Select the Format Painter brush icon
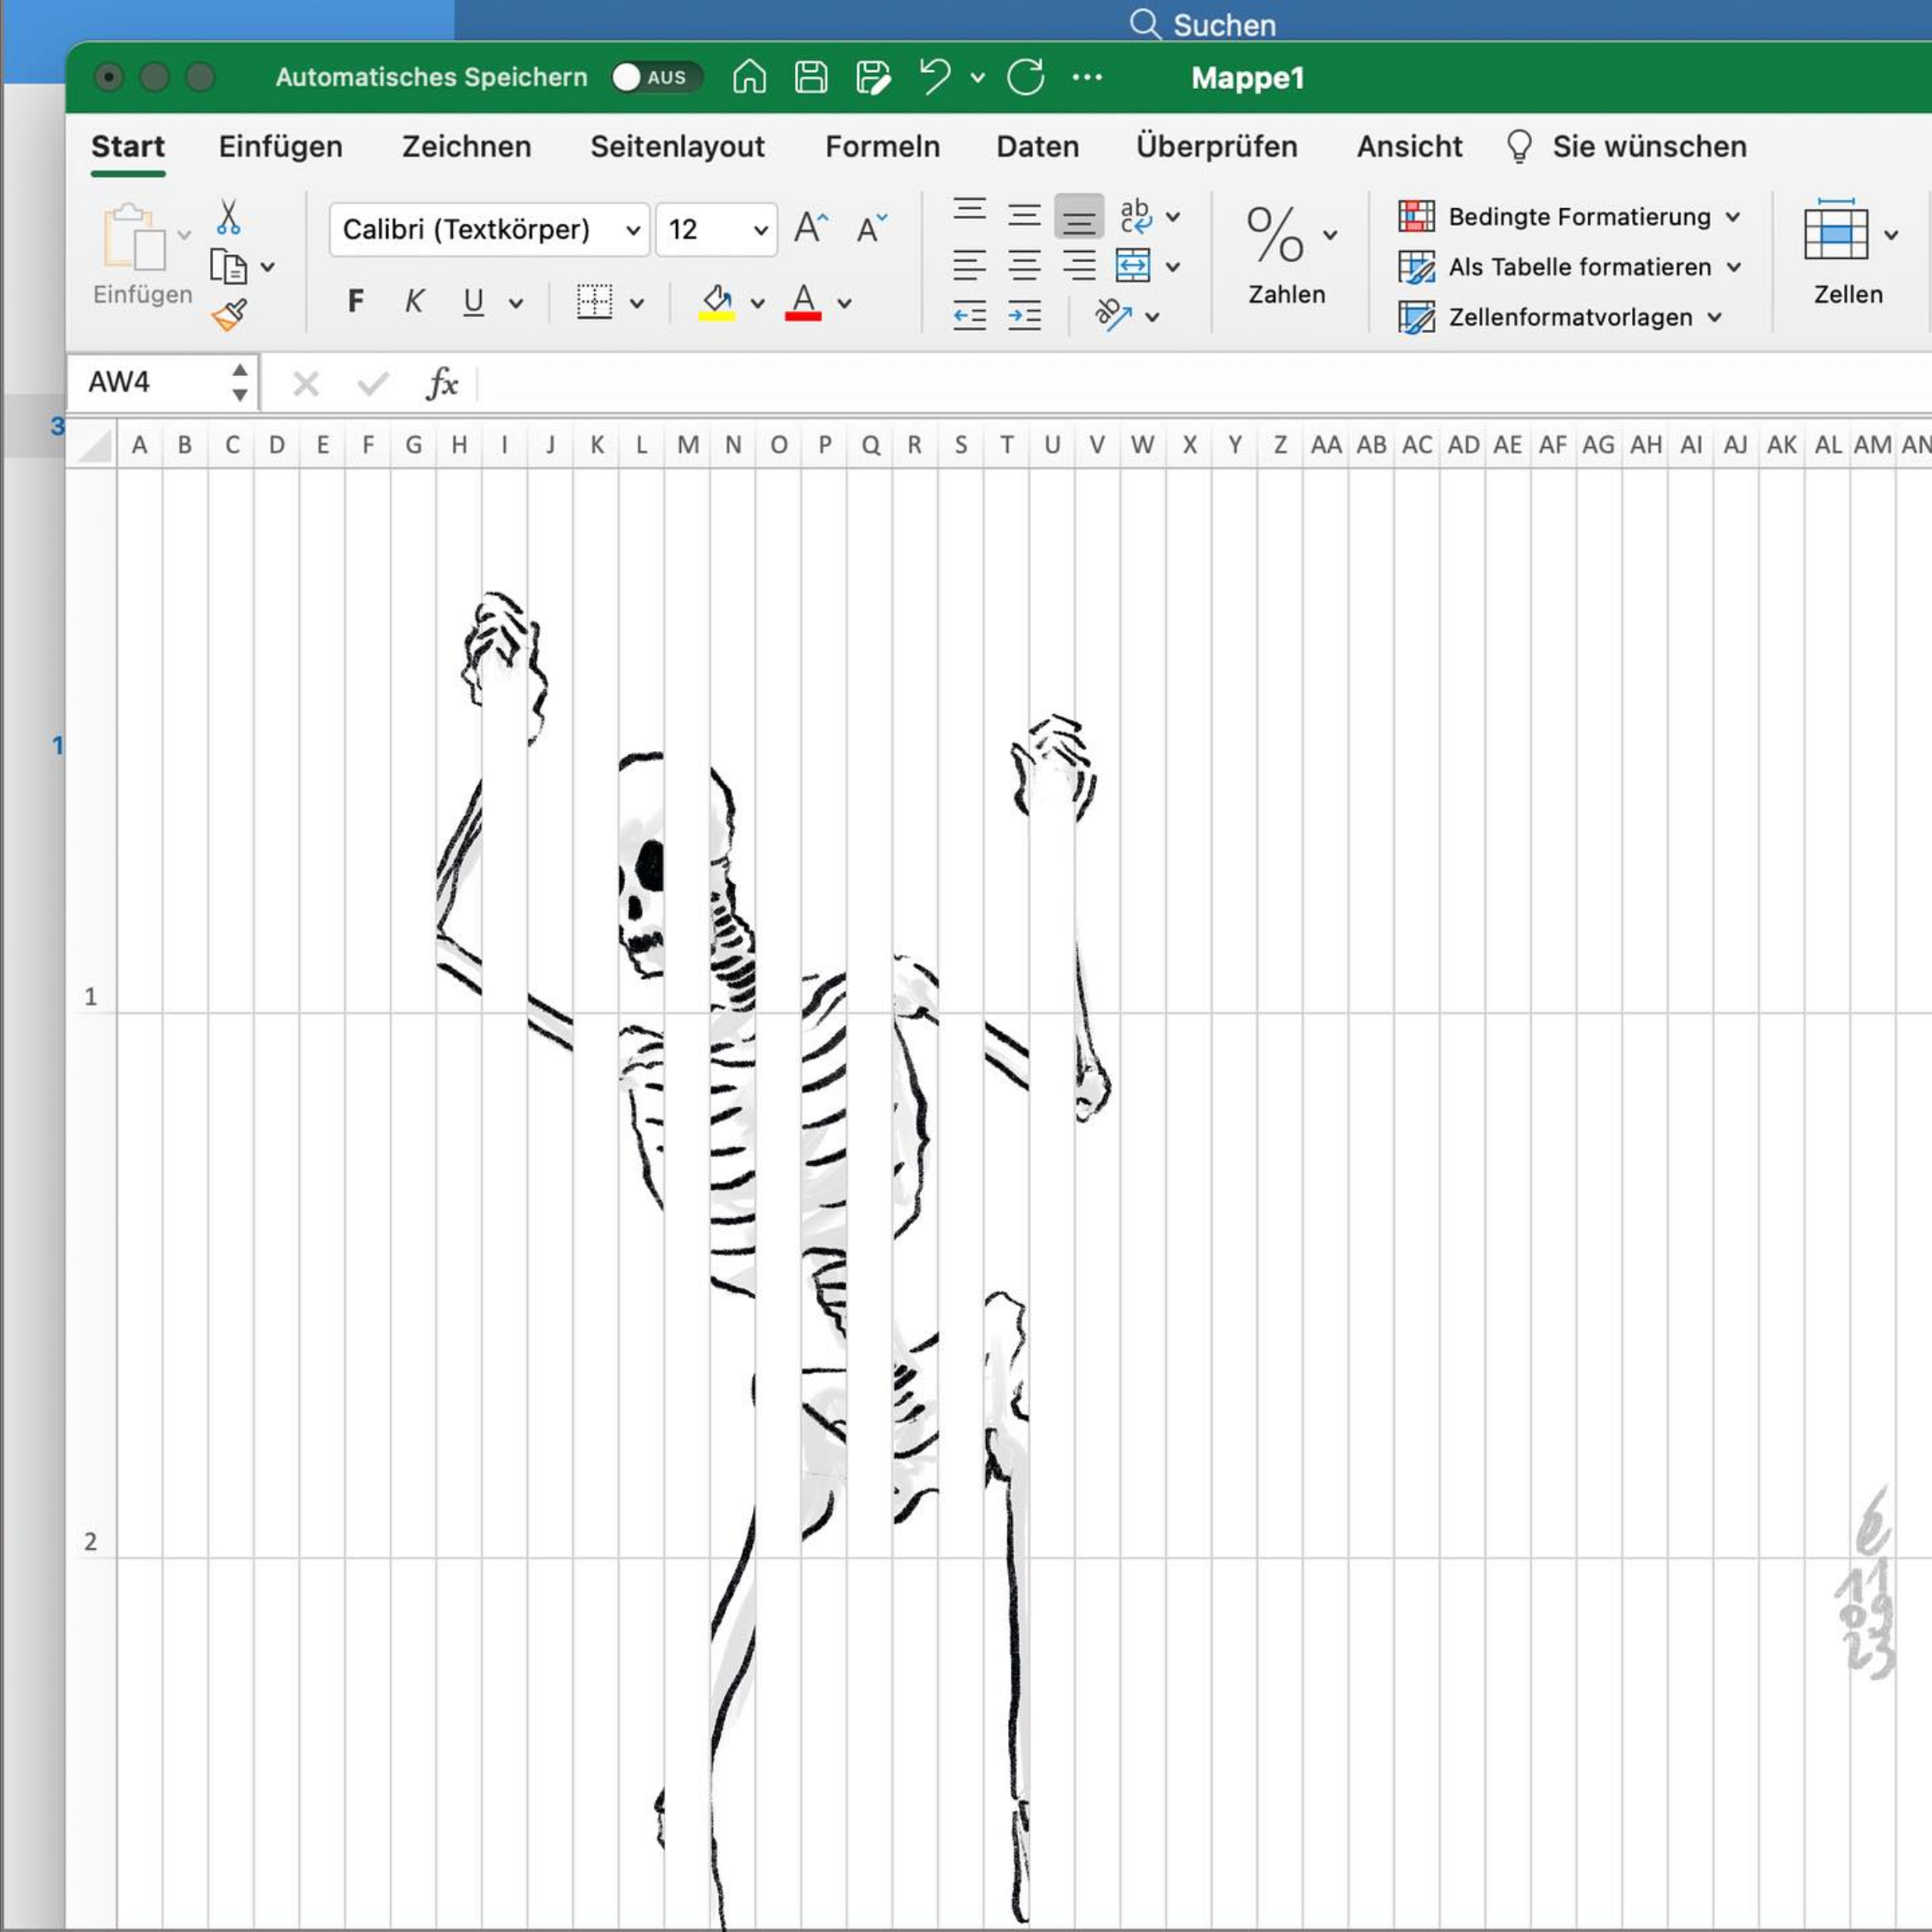Screen dimensions: 1932x1932 [229, 316]
